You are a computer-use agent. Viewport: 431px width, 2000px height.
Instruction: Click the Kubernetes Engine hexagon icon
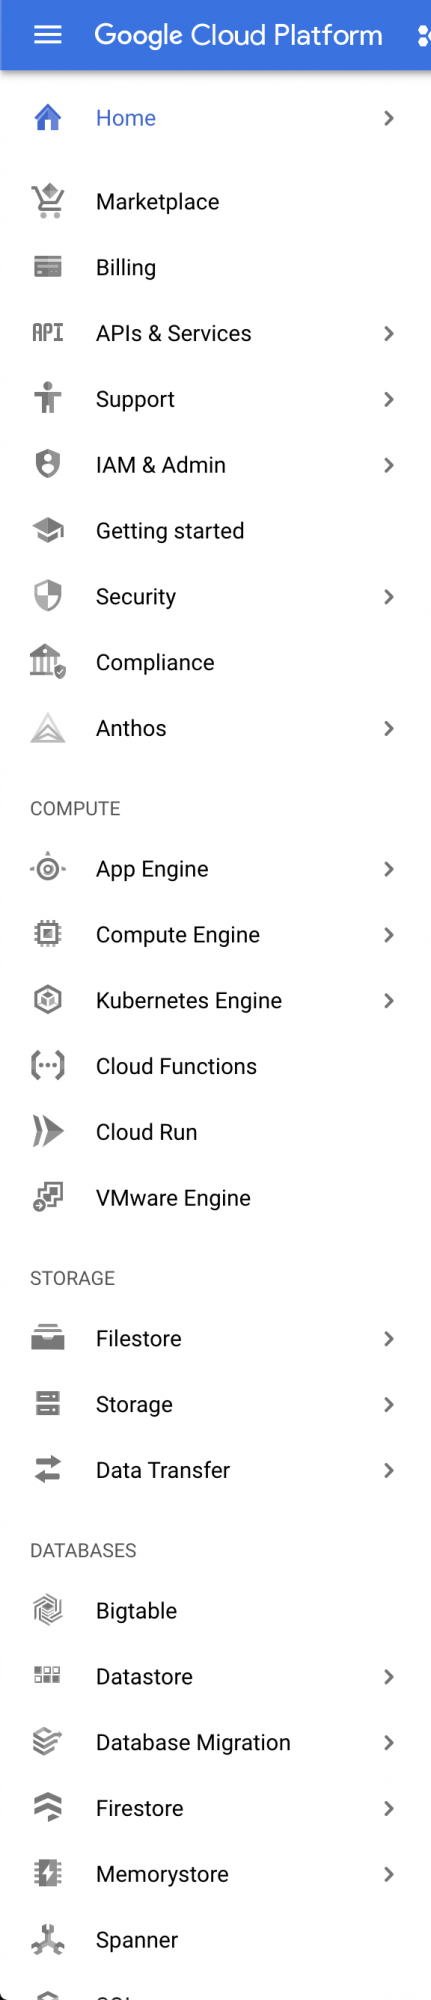click(48, 1000)
